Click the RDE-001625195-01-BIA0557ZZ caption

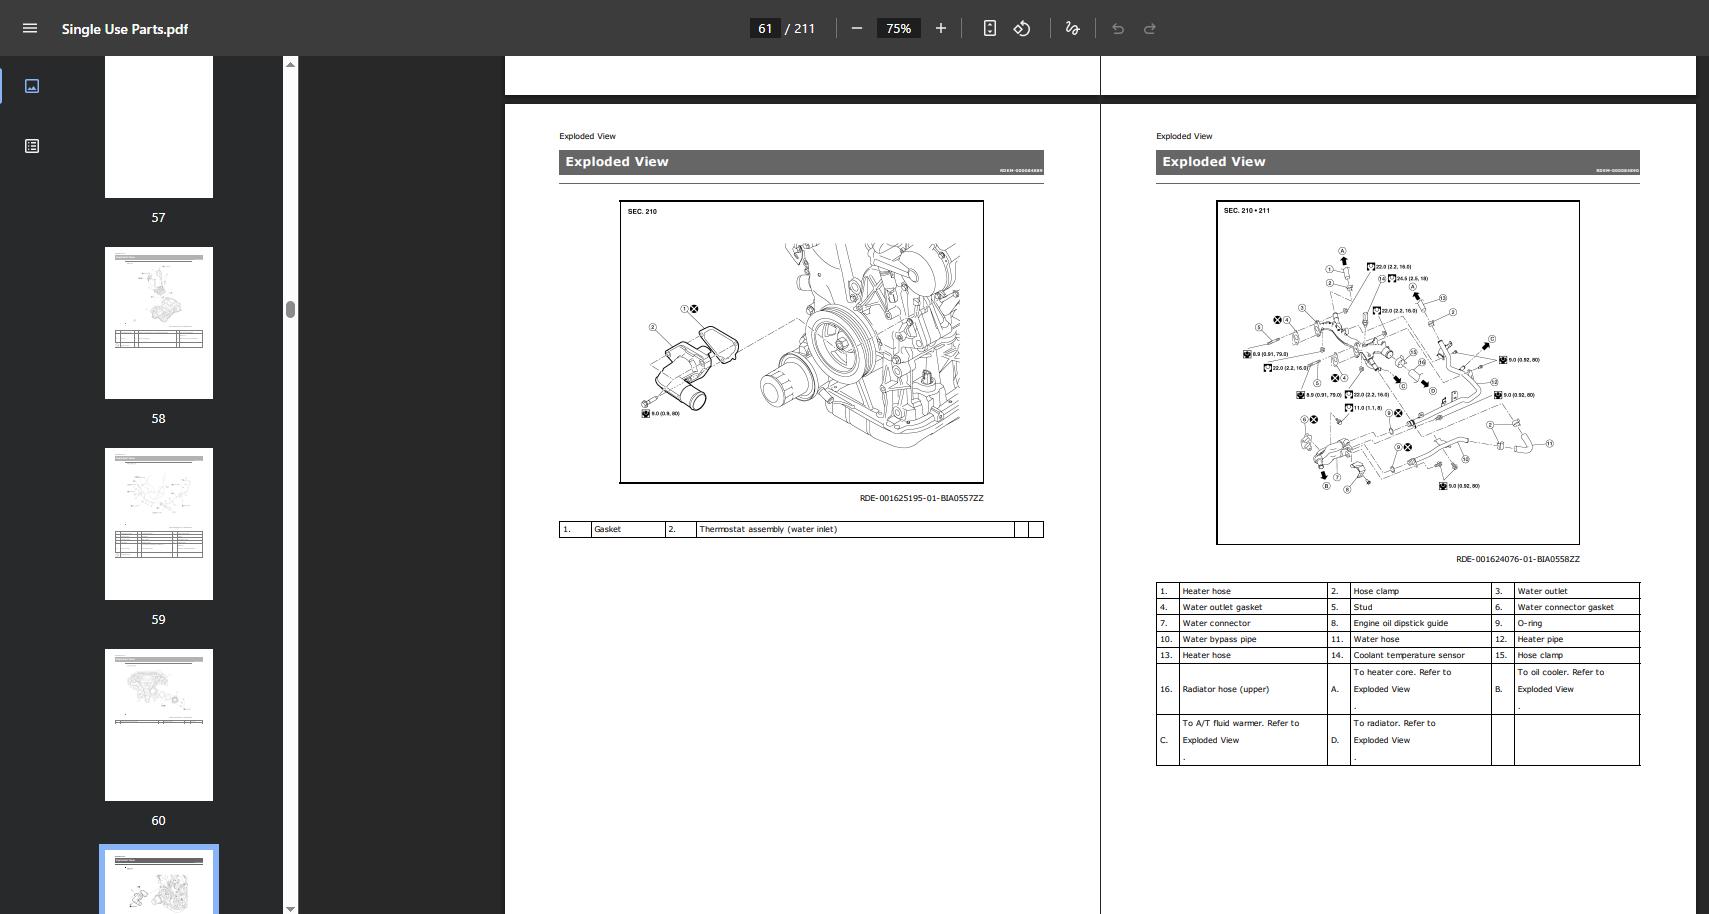921,498
